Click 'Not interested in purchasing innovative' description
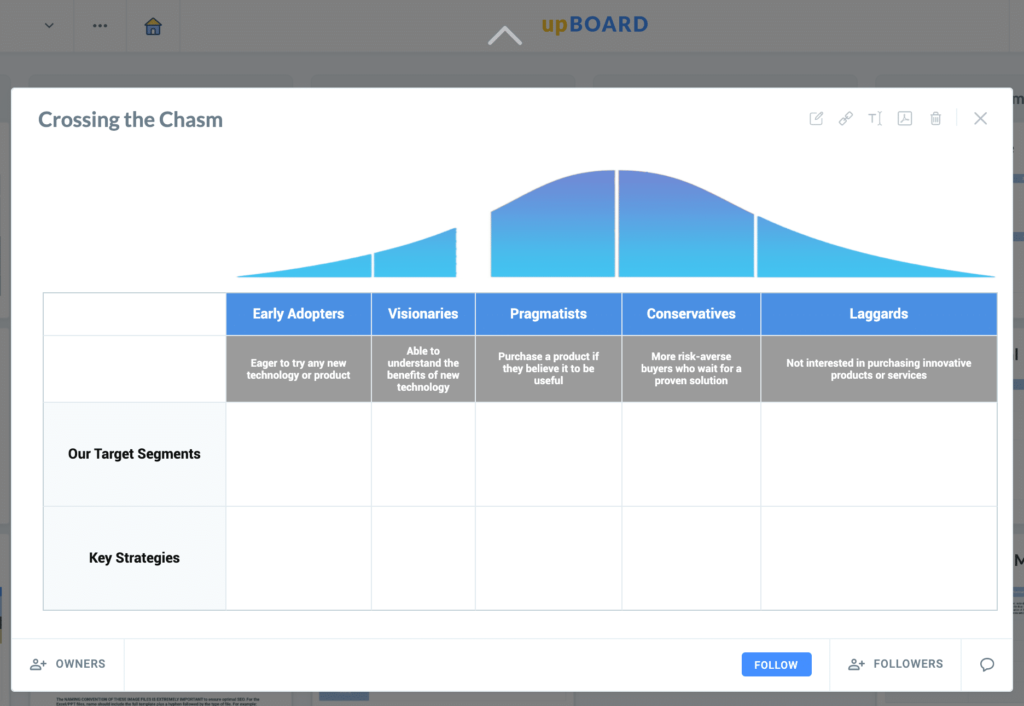 pos(879,369)
